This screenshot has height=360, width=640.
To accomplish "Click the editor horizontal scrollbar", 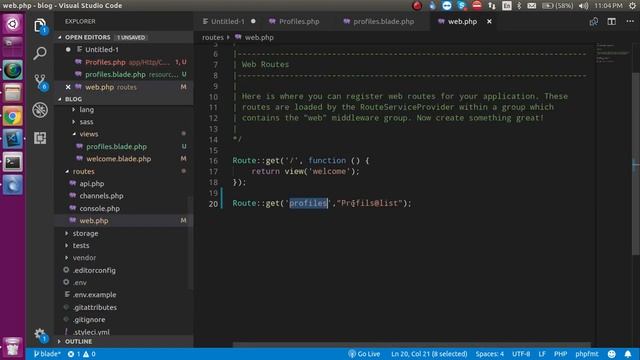I will point(411,345).
